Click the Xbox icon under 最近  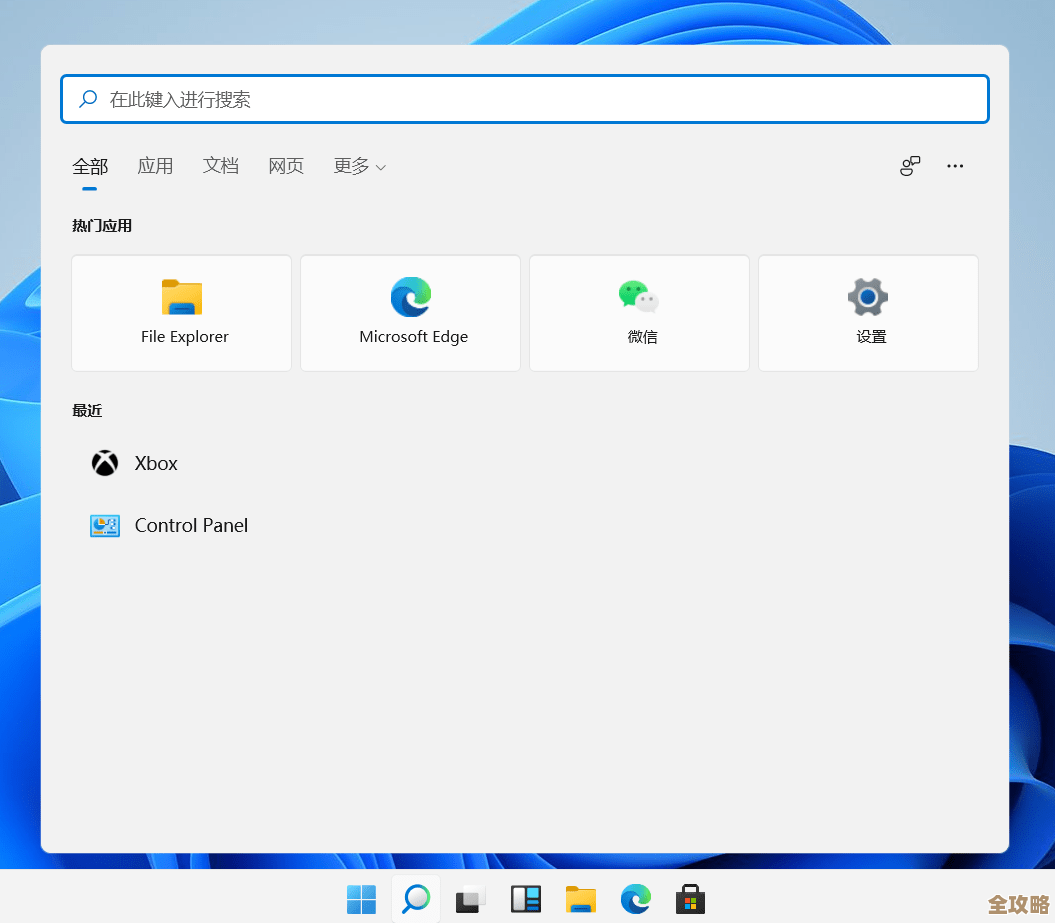(104, 462)
